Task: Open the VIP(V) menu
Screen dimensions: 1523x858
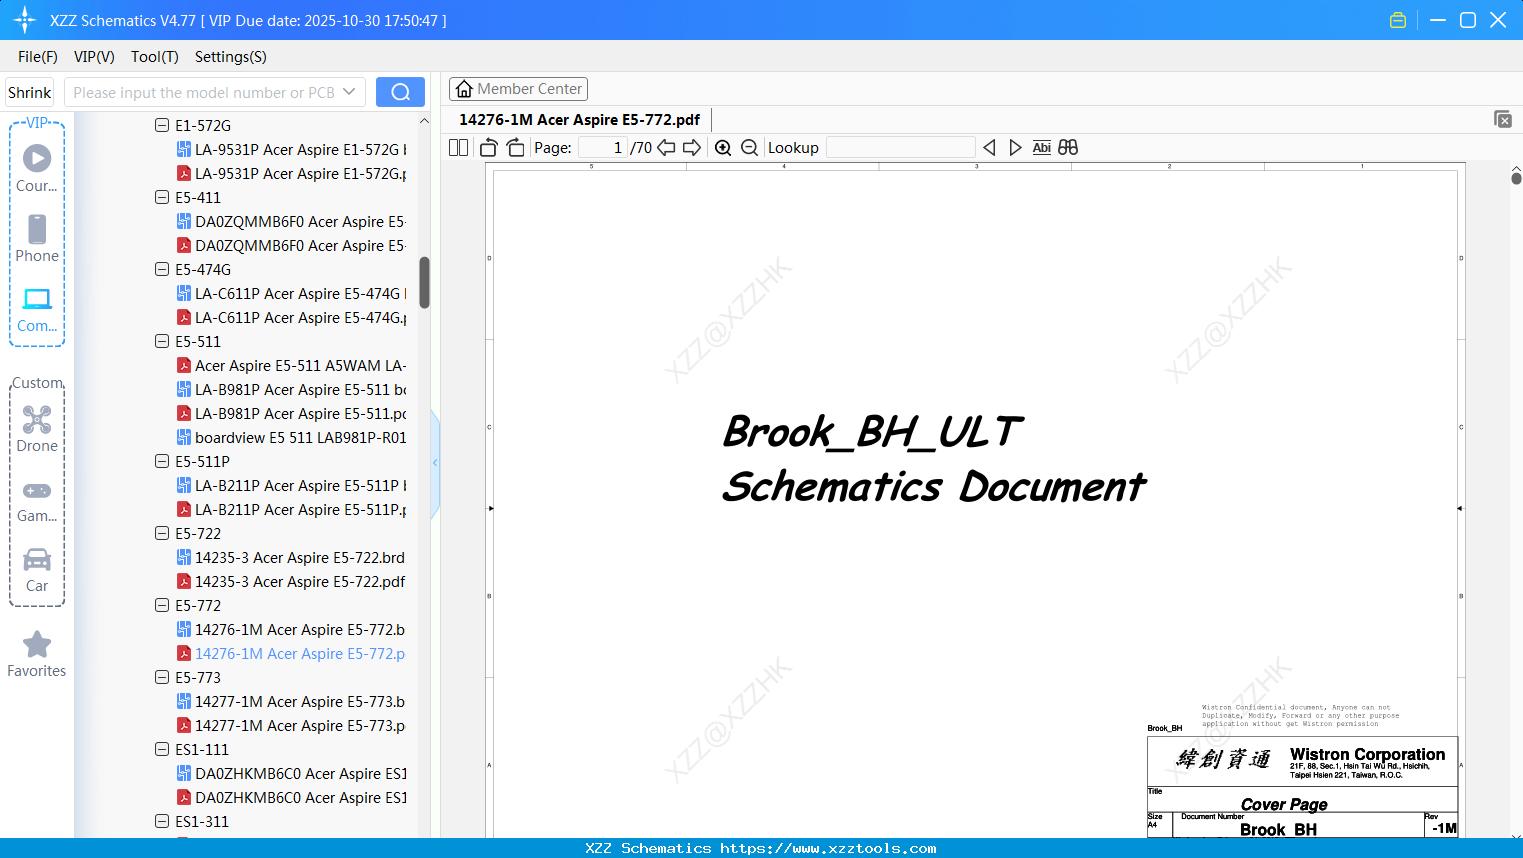Action: [94, 57]
